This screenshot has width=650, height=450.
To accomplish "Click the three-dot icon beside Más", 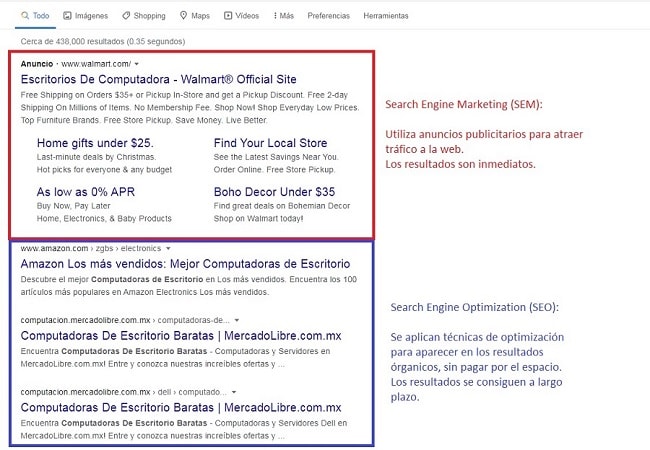I will pyautogui.click(x=275, y=16).
